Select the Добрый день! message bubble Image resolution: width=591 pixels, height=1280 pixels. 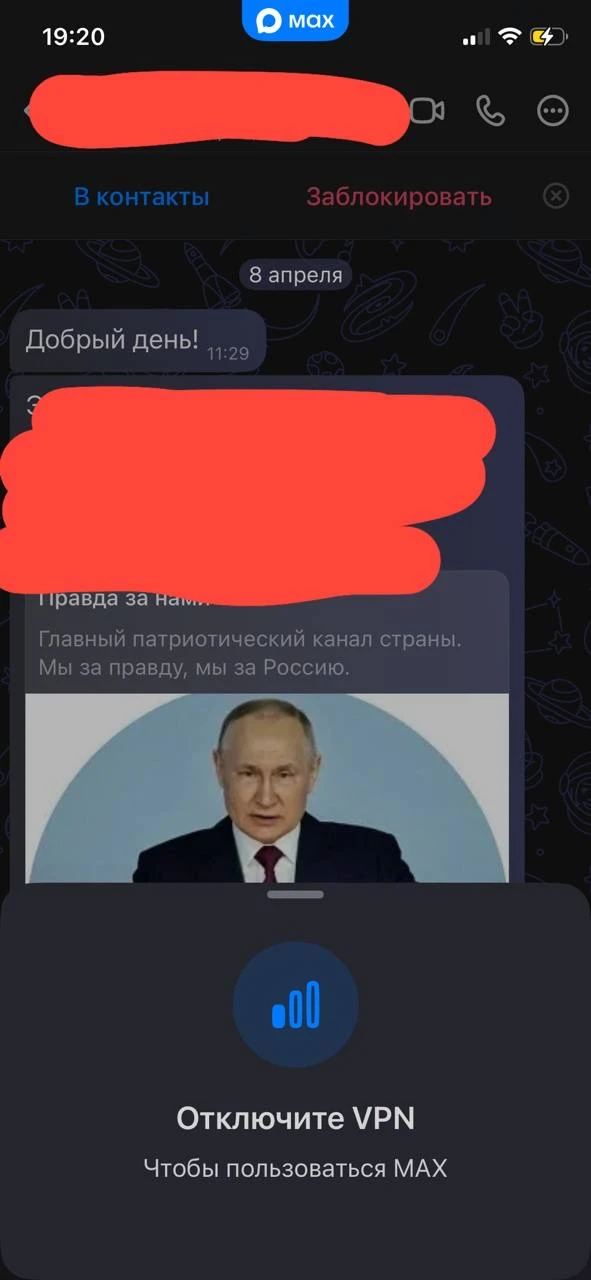pos(138,340)
